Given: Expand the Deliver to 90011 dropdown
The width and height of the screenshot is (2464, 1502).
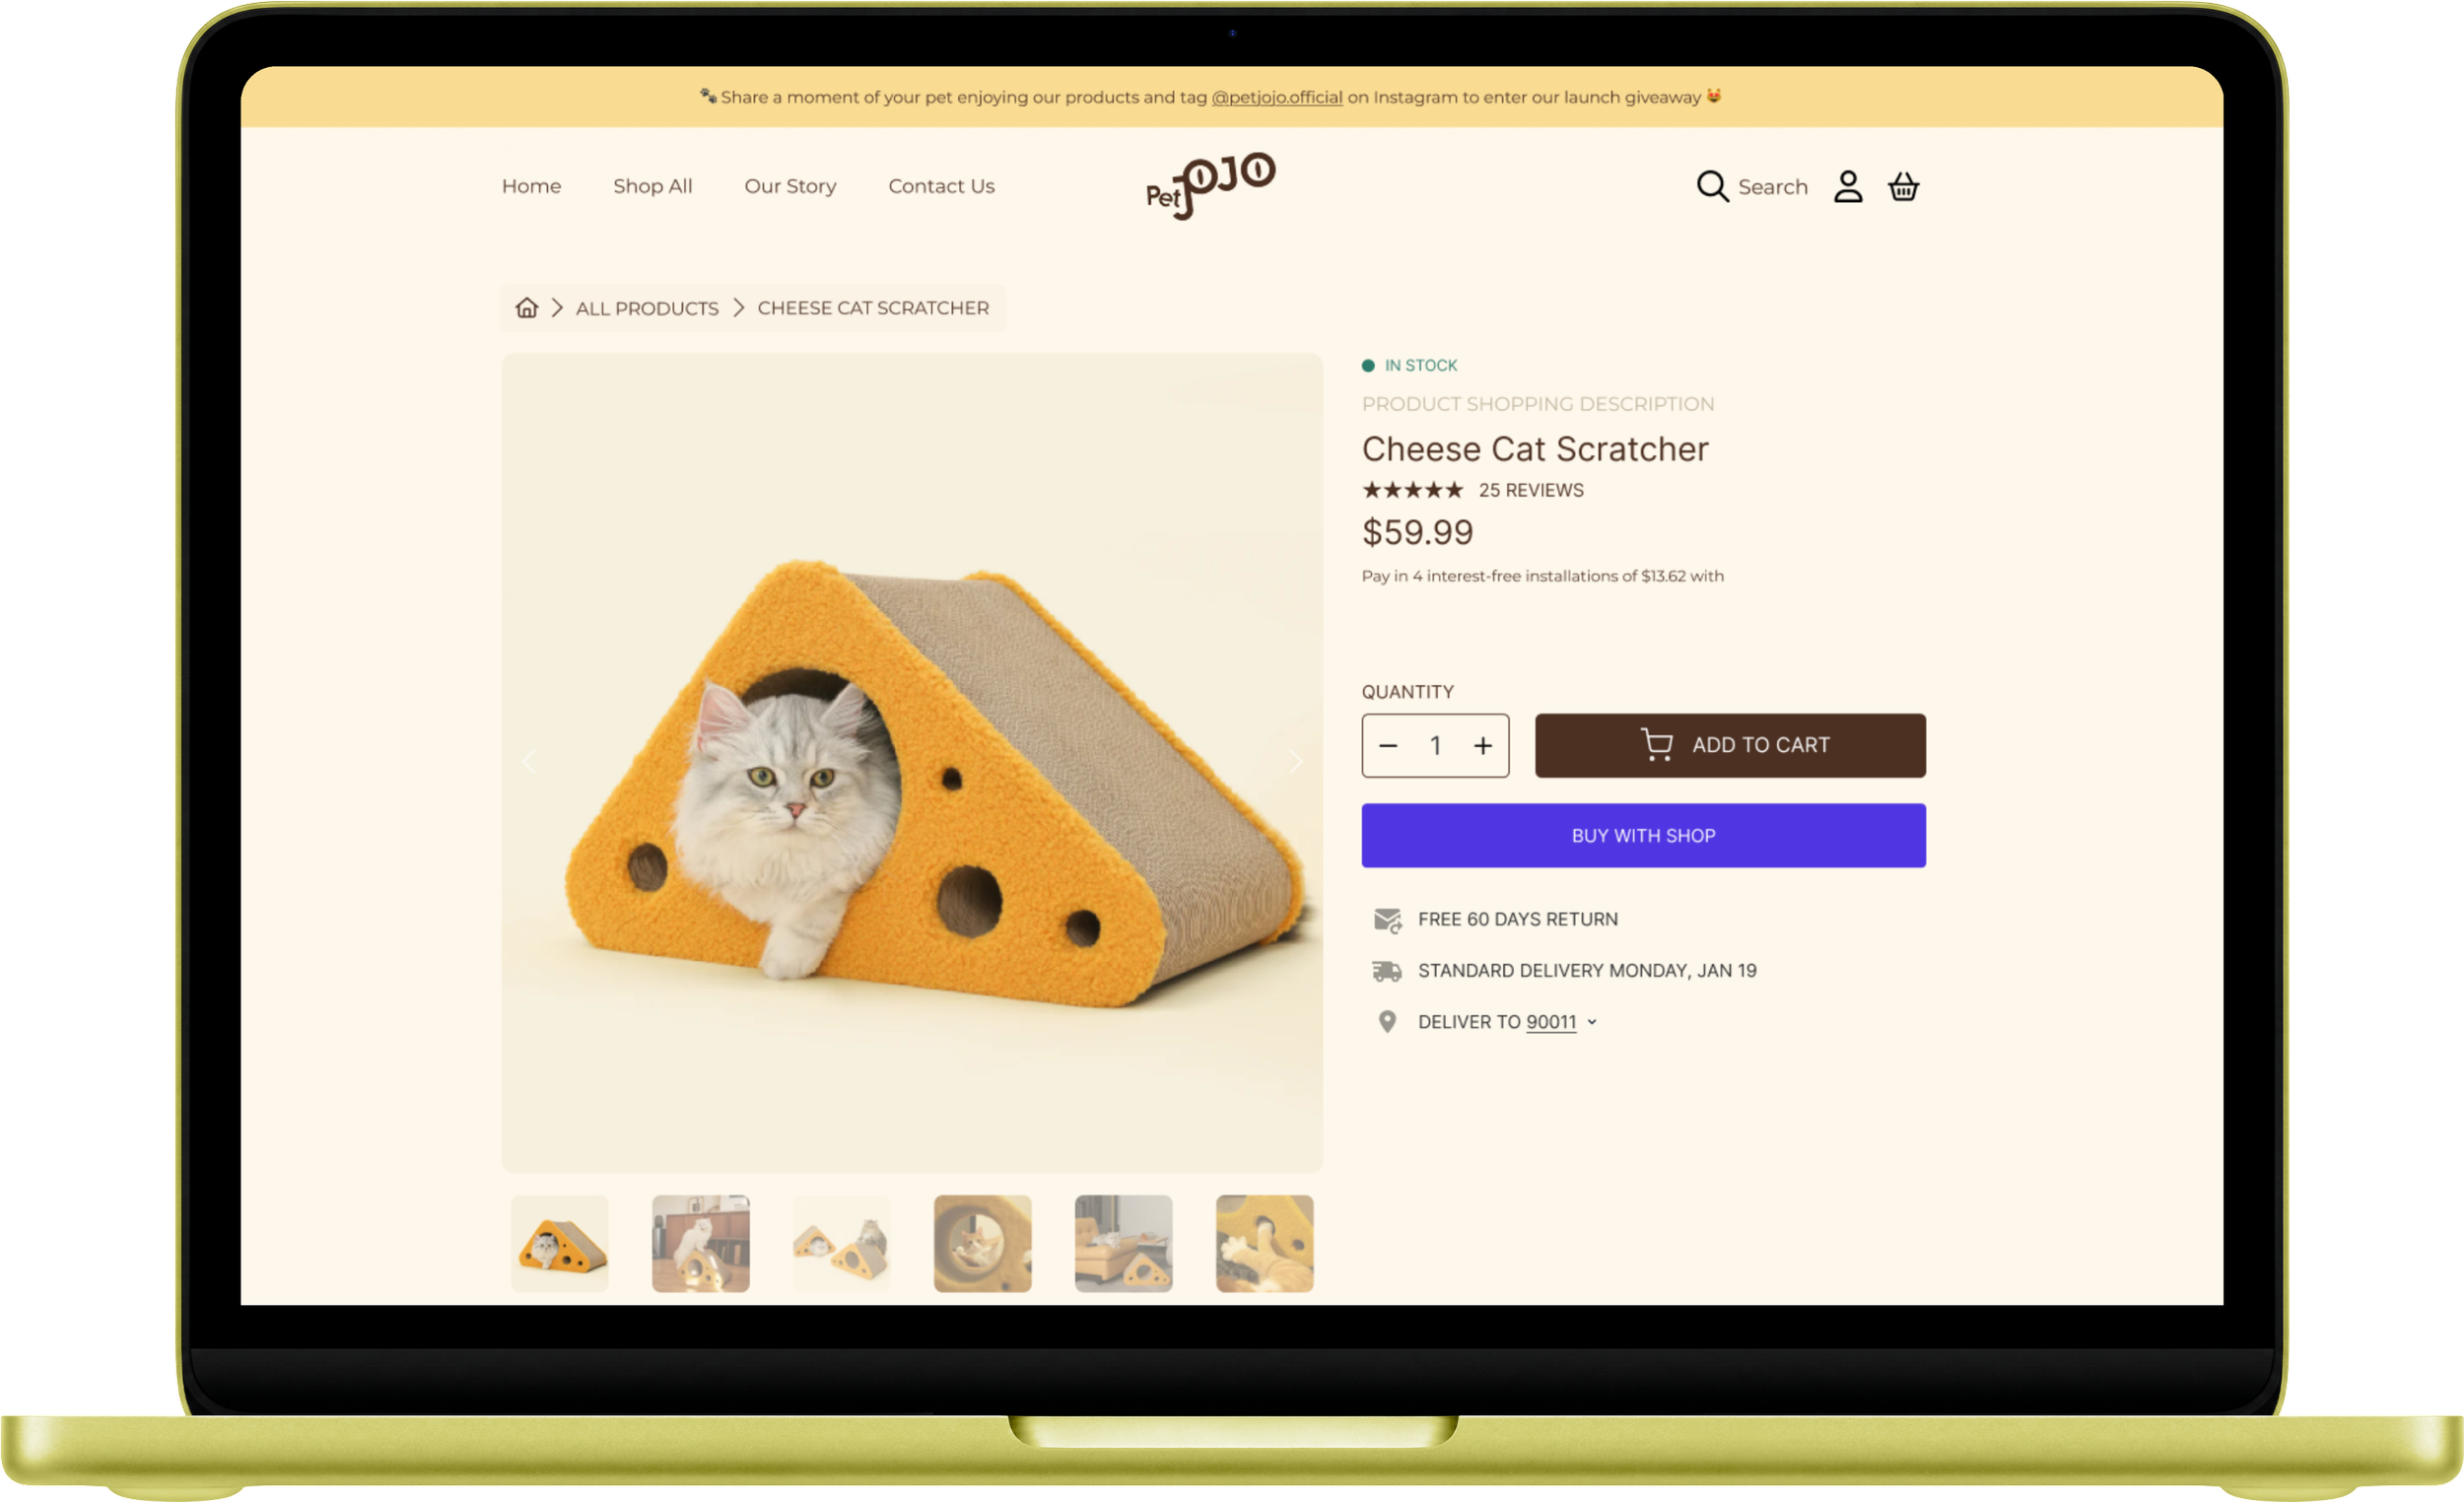Looking at the screenshot, I should pyautogui.click(x=1591, y=1022).
